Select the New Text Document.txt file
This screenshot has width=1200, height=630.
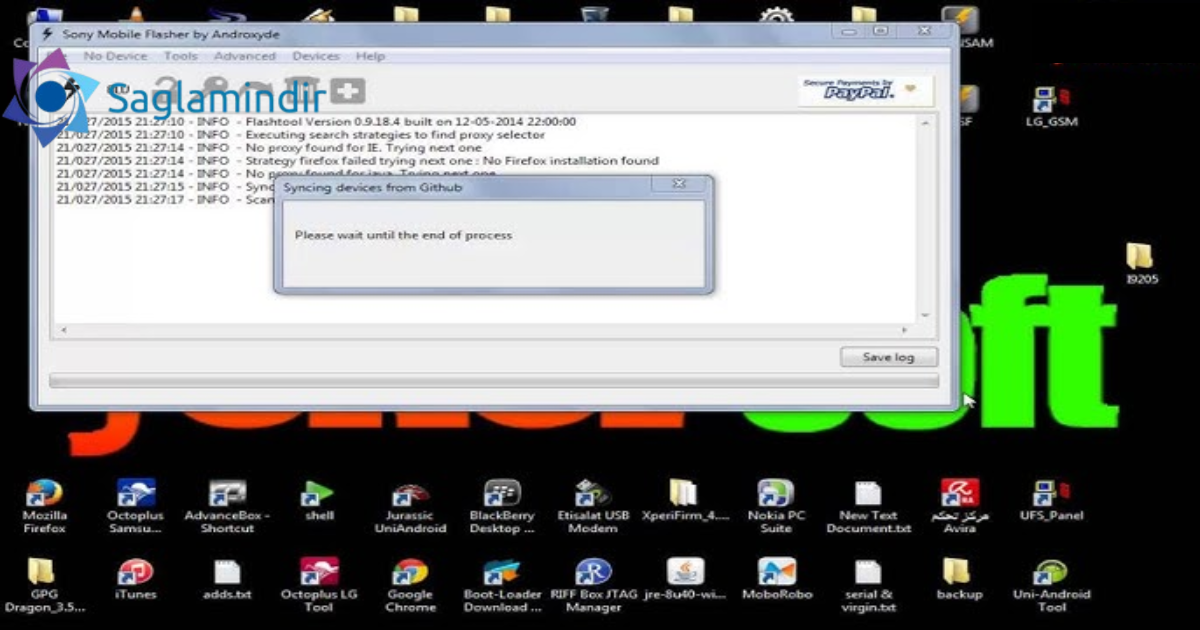(x=868, y=506)
